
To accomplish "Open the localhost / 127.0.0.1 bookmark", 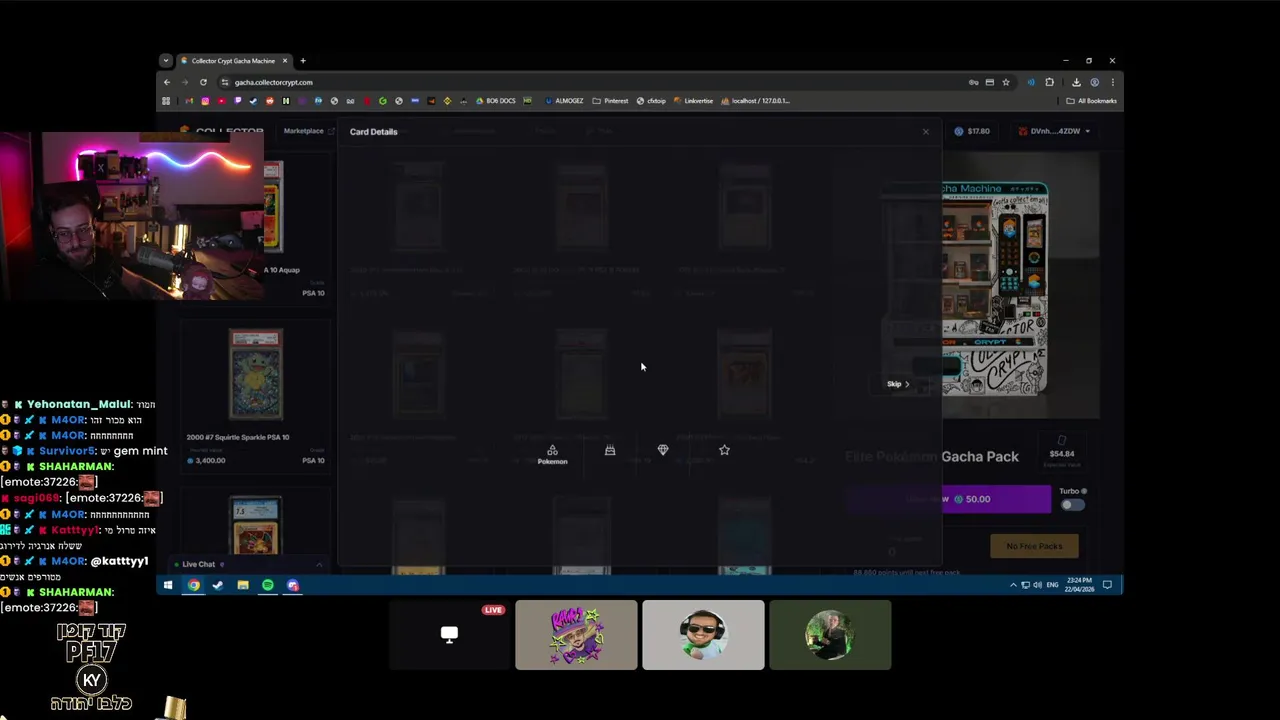I will point(756,101).
